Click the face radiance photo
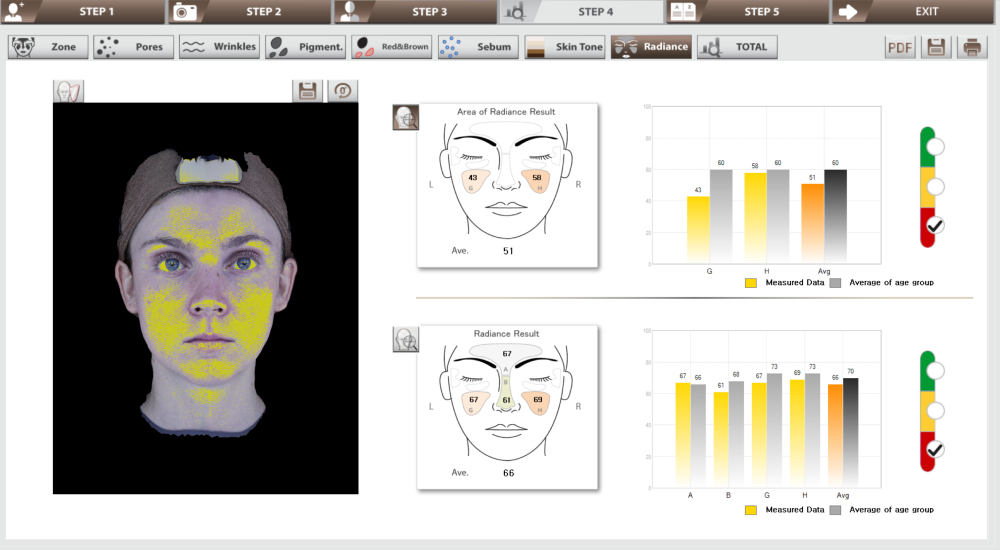 coord(205,298)
